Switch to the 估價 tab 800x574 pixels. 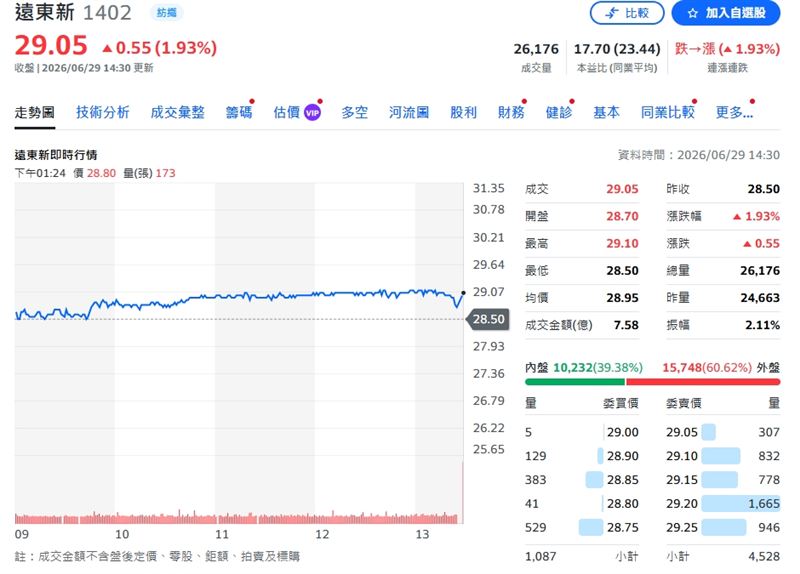tap(287, 112)
